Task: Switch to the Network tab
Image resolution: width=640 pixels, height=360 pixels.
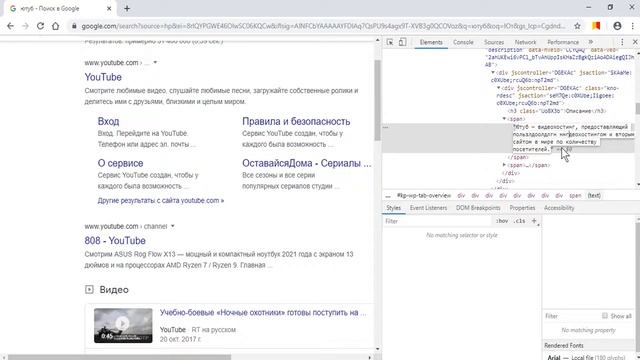Action: pyautogui.click(x=525, y=42)
